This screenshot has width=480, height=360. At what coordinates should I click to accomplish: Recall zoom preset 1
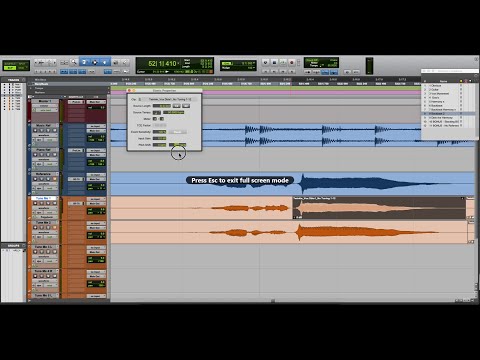(36, 71)
